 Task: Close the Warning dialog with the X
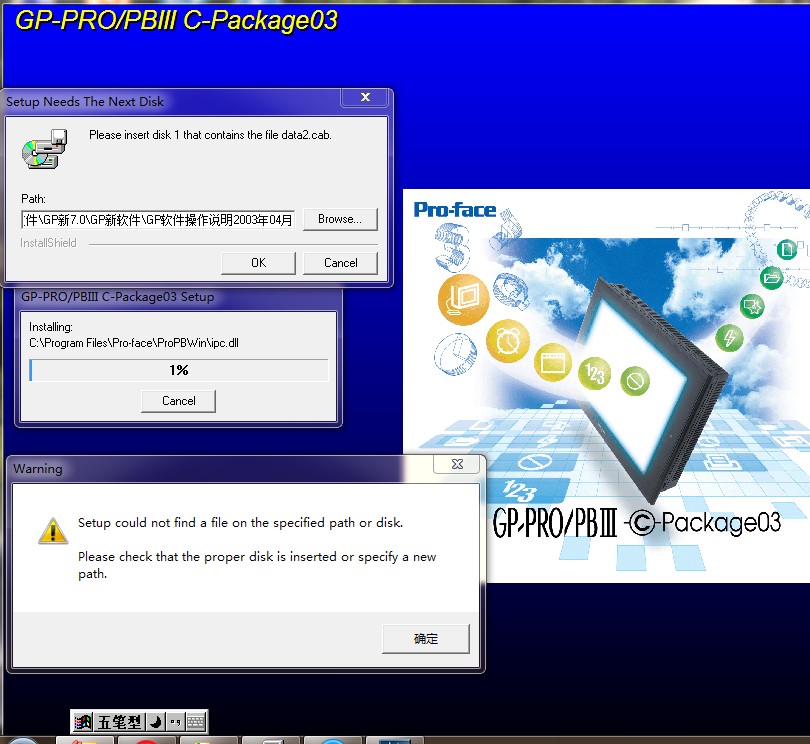pos(456,465)
